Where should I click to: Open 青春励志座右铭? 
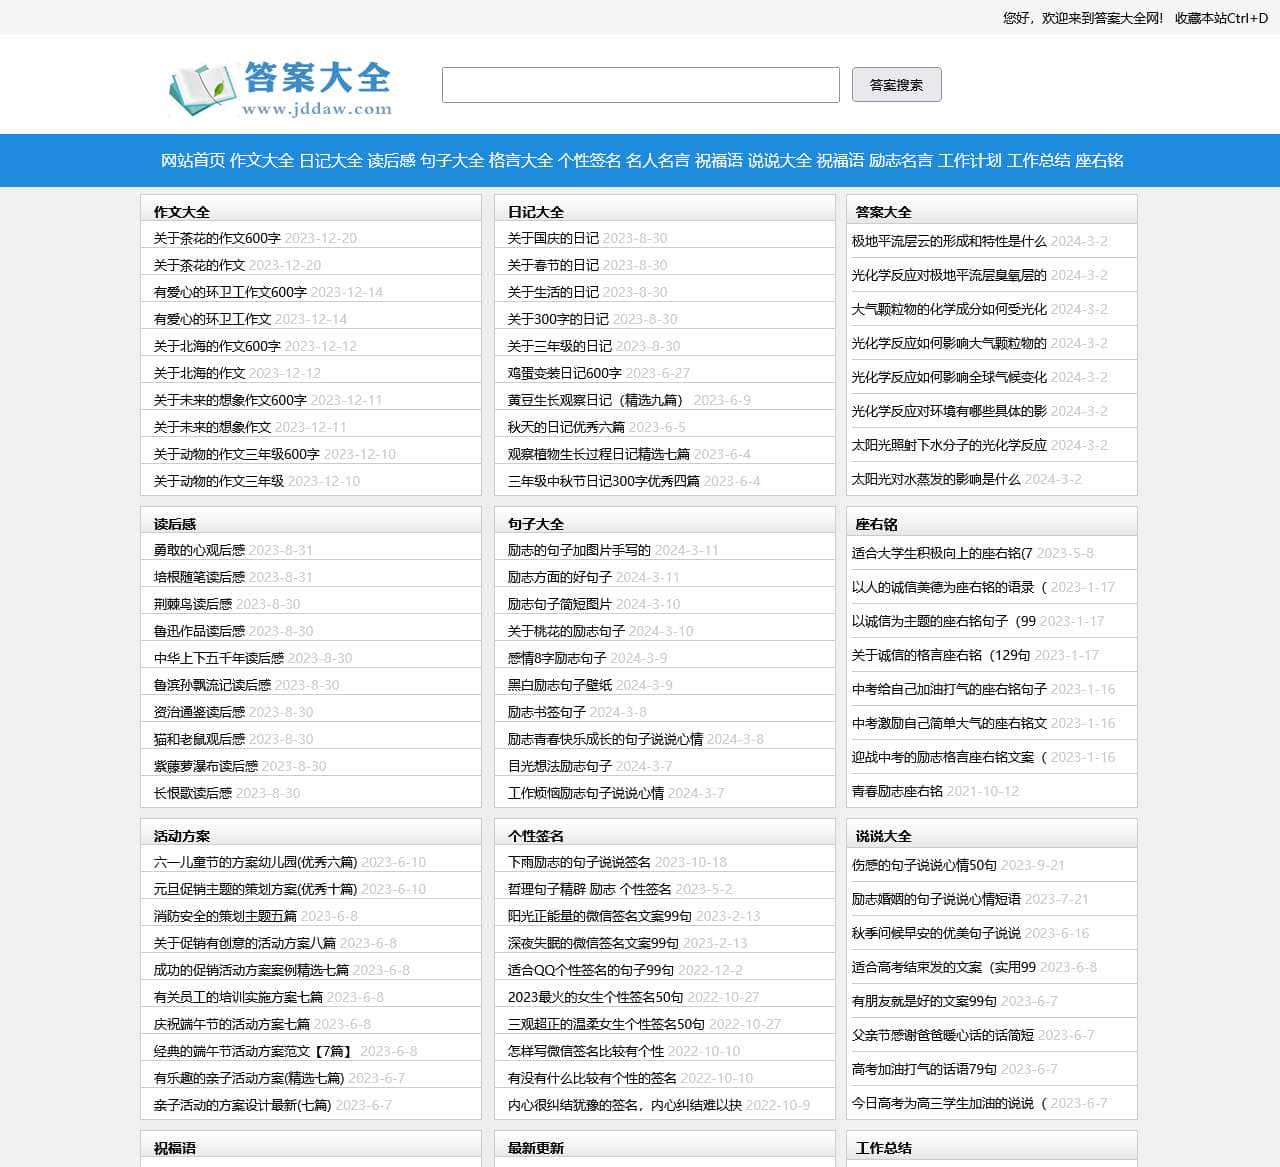(x=897, y=791)
